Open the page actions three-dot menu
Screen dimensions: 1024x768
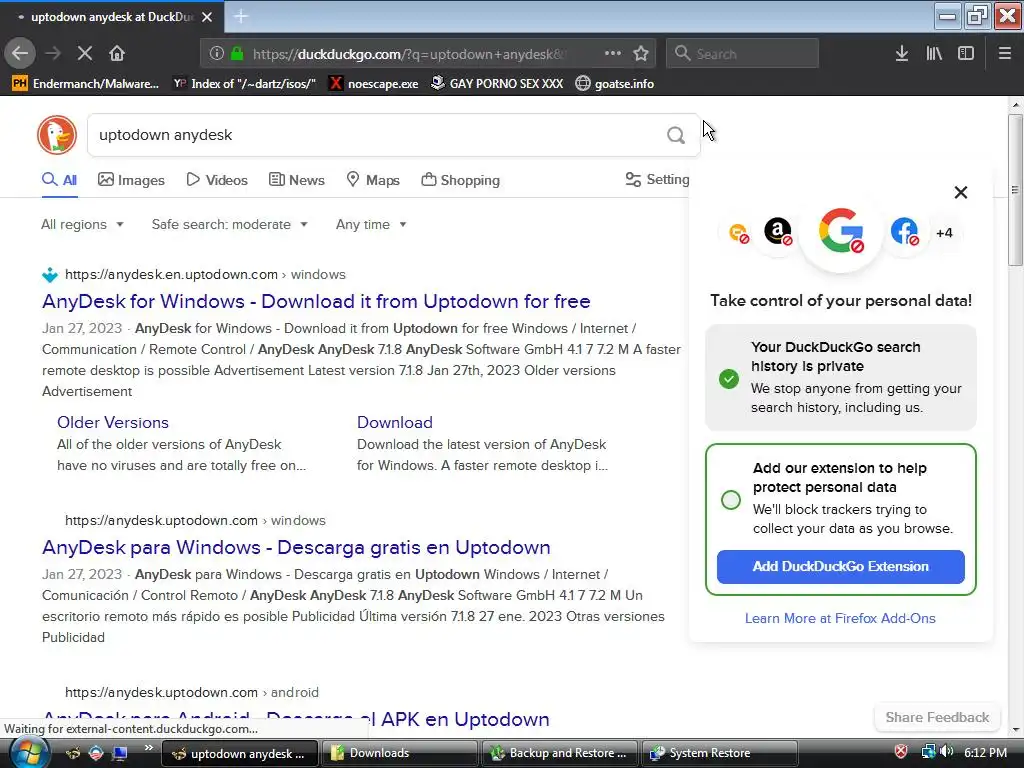tap(613, 54)
